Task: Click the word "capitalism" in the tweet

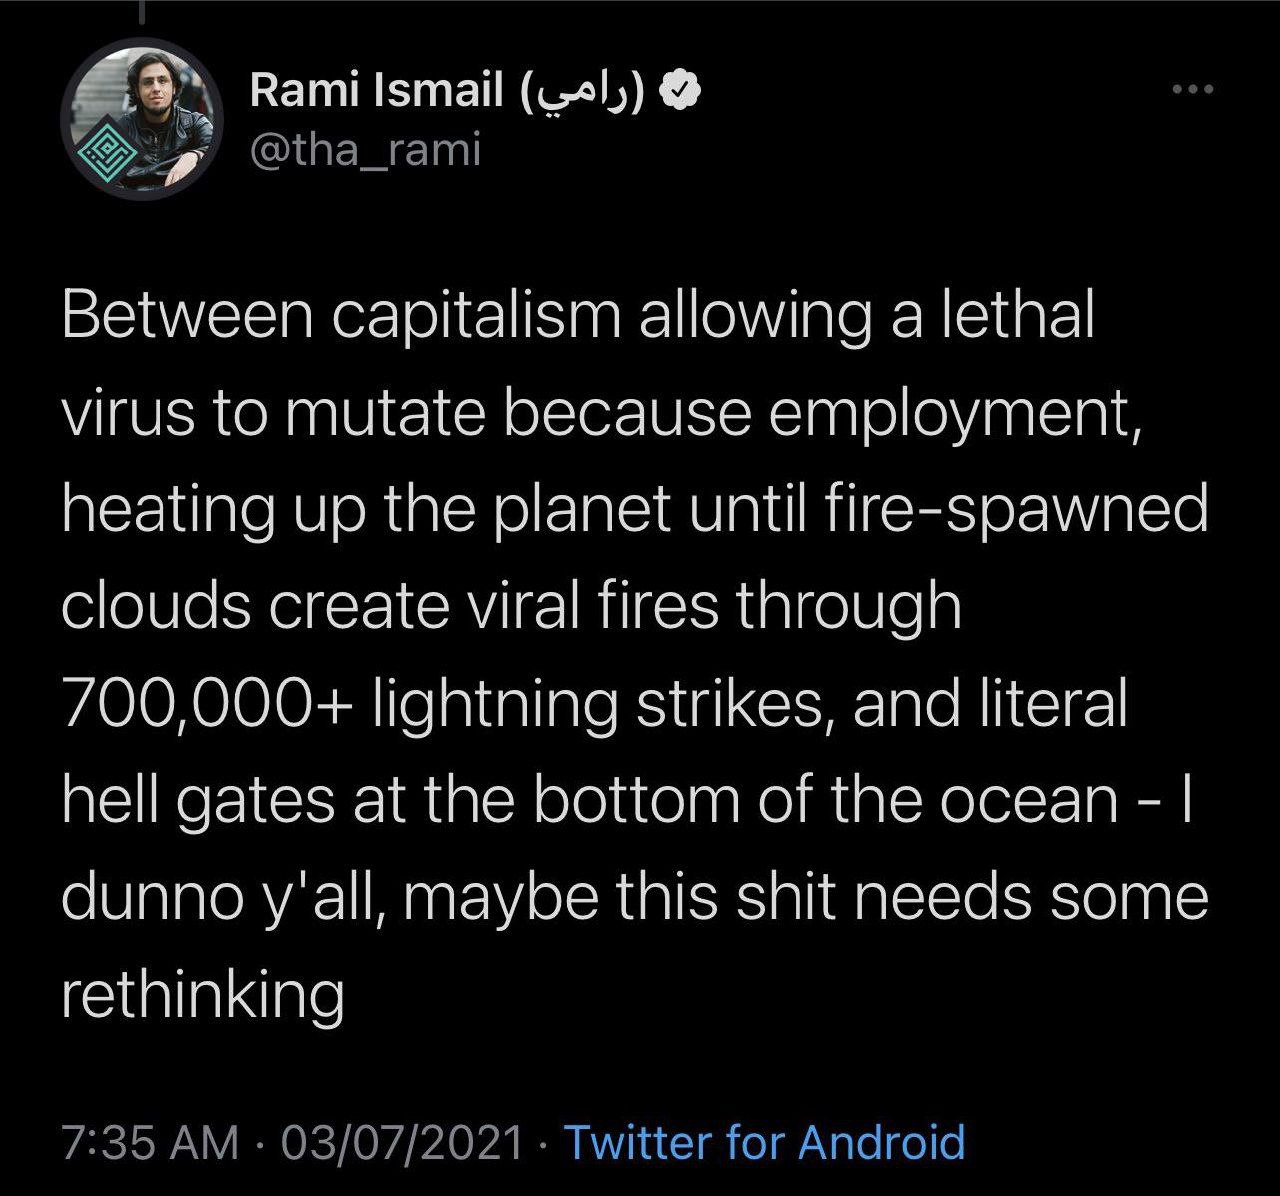Action: click(x=476, y=315)
